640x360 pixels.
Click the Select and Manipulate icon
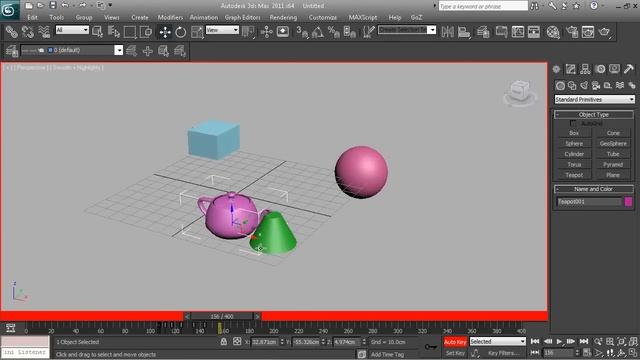267,31
